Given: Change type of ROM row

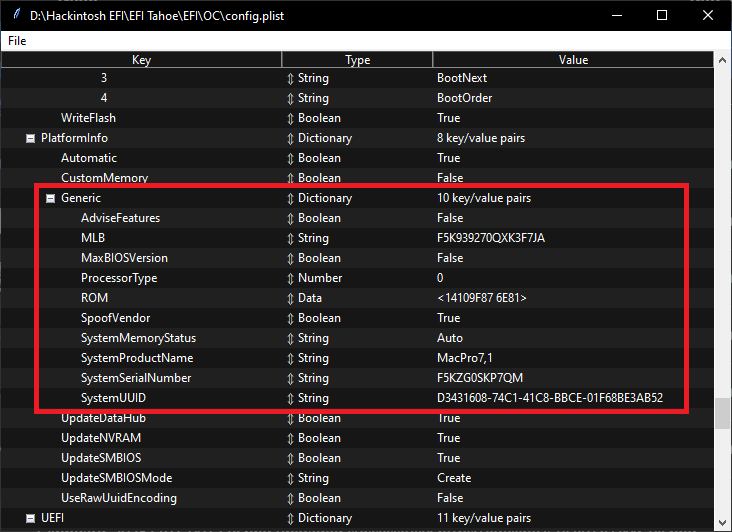Looking at the screenshot, I should 290,299.
